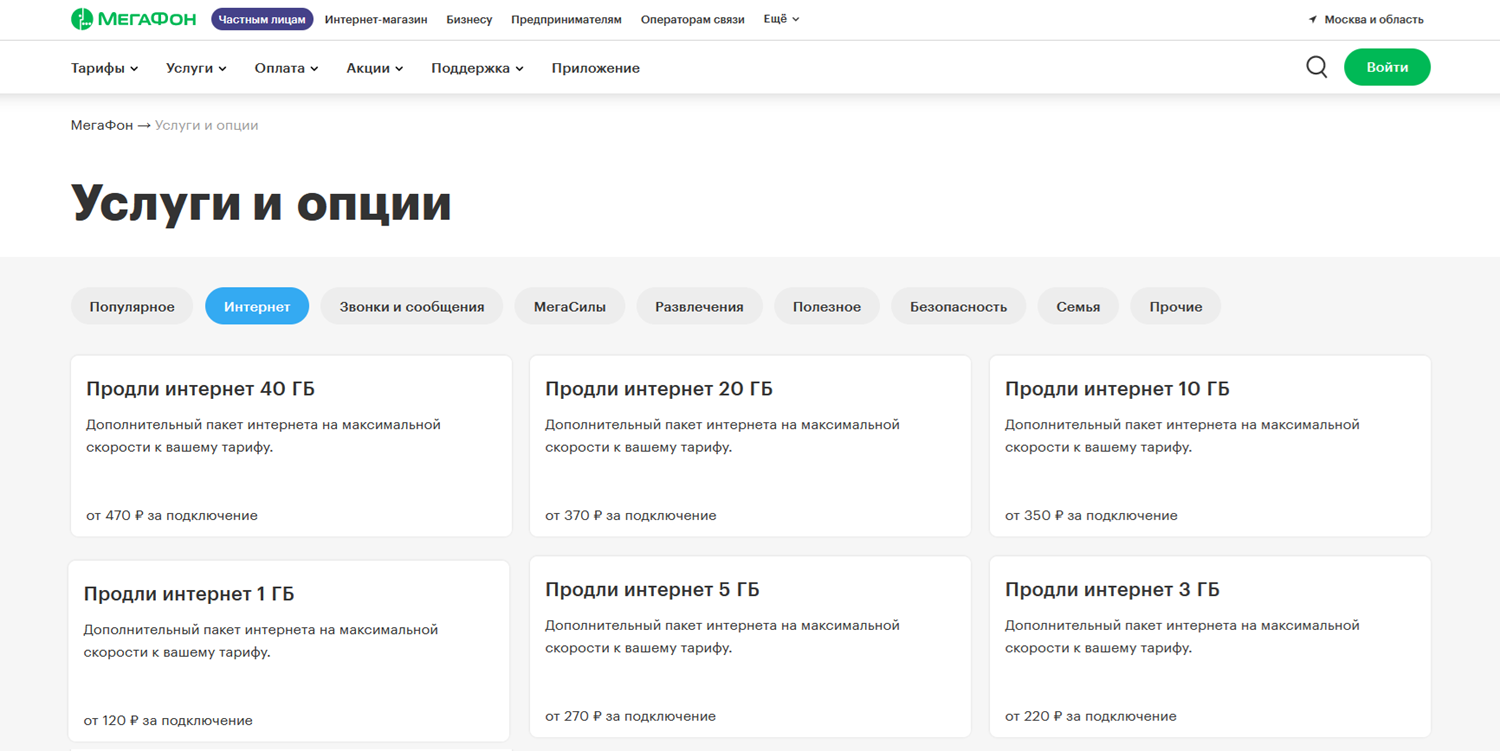
Task: Open the Продли интернет 3 ГБ card
Action: pos(1210,647)
